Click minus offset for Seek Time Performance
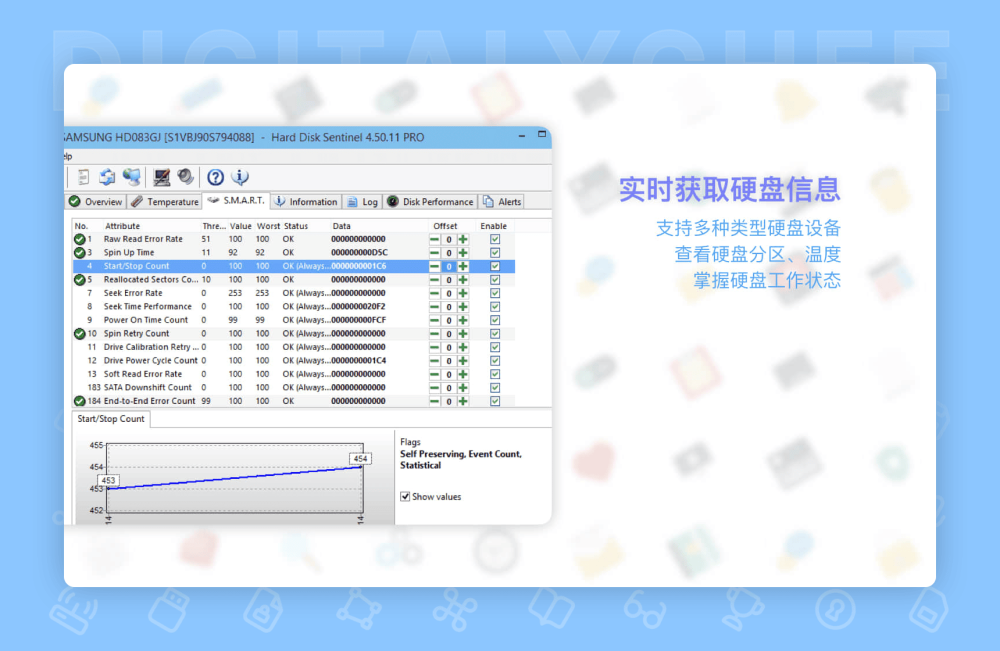 434,307
